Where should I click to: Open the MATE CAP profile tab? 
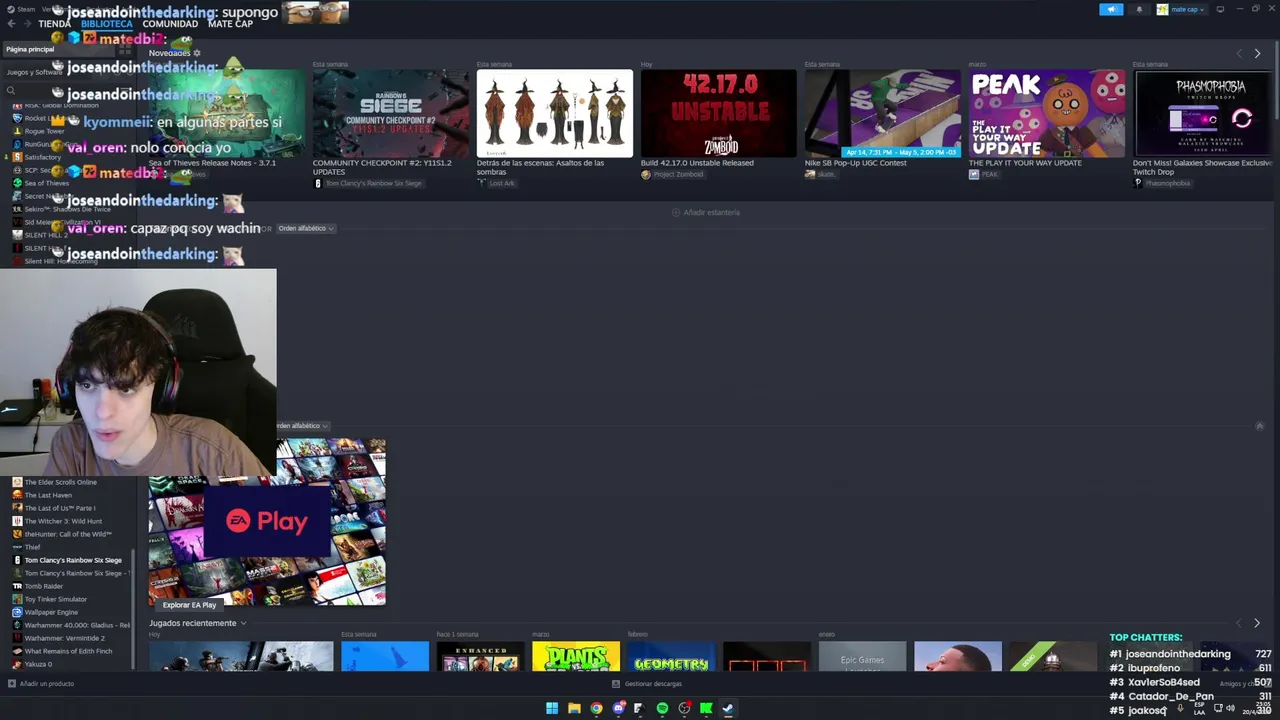[x=230, y=24]
